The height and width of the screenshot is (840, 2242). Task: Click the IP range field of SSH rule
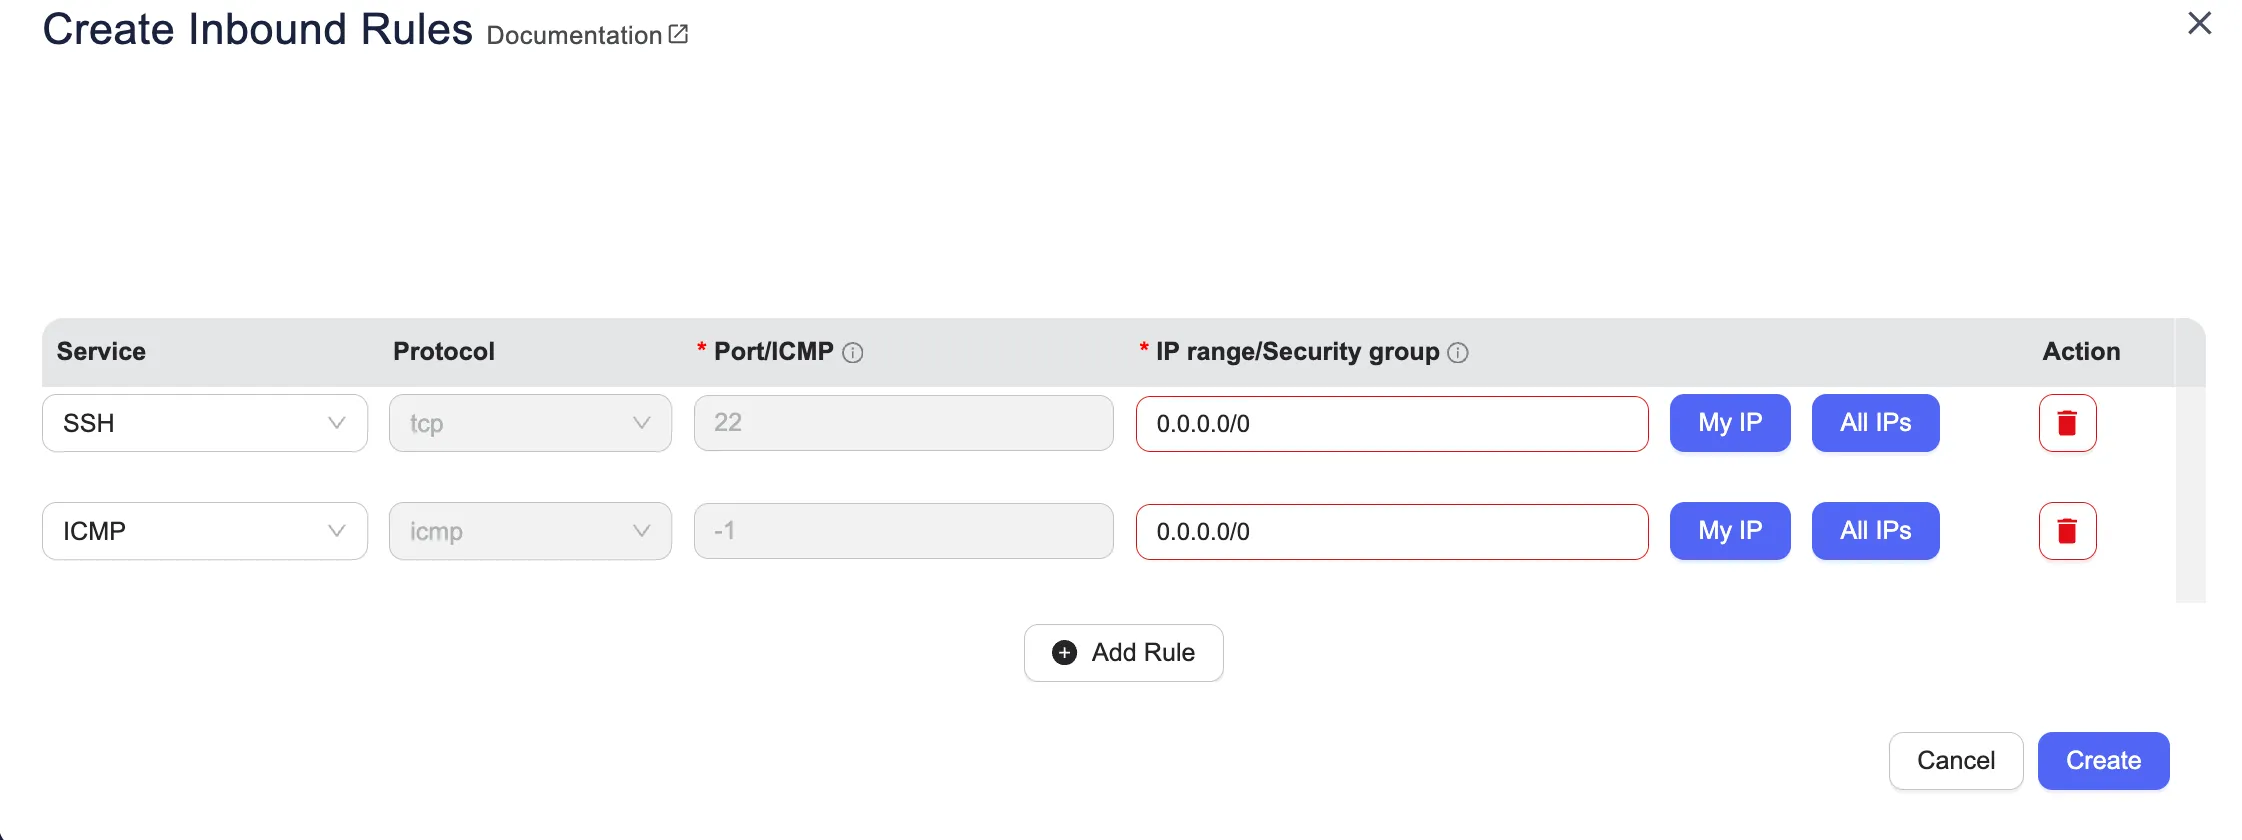[x=1391, y=424]
